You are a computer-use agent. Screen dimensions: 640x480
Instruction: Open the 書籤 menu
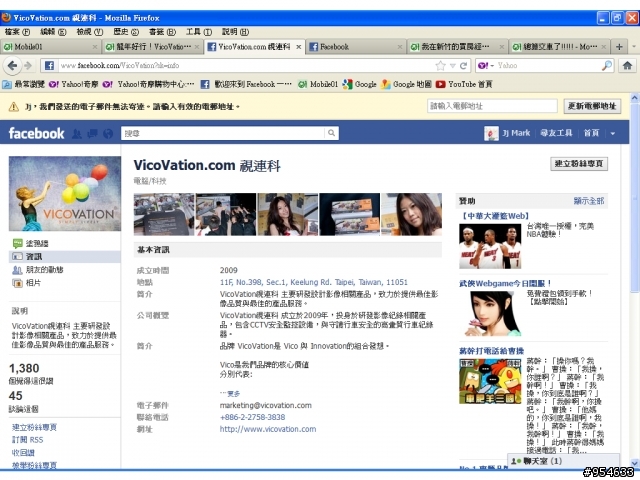[x=162, y=32]
